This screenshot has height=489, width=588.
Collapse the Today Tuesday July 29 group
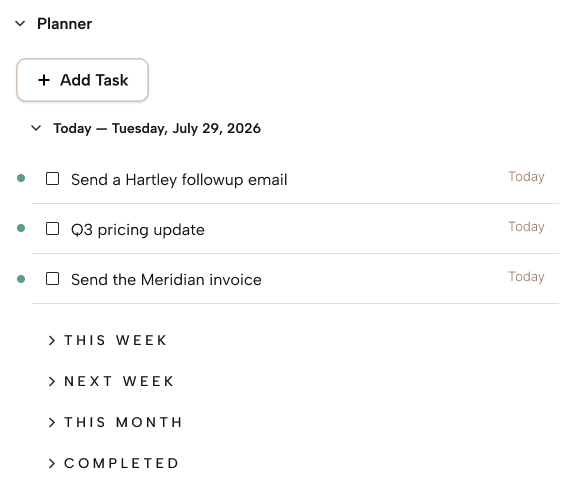[x=36, y=128]
